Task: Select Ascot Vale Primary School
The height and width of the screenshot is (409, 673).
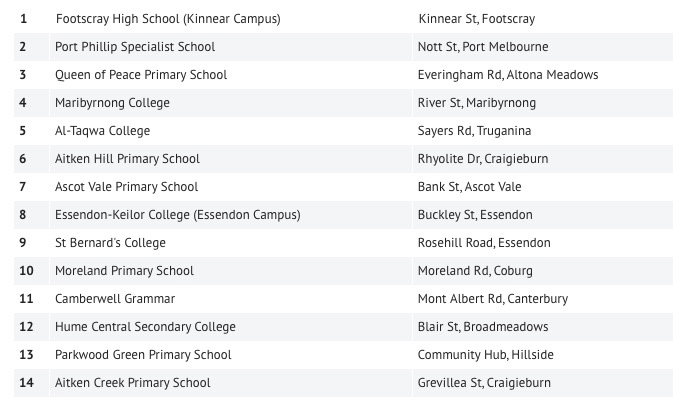Action: tap(126, 187)
